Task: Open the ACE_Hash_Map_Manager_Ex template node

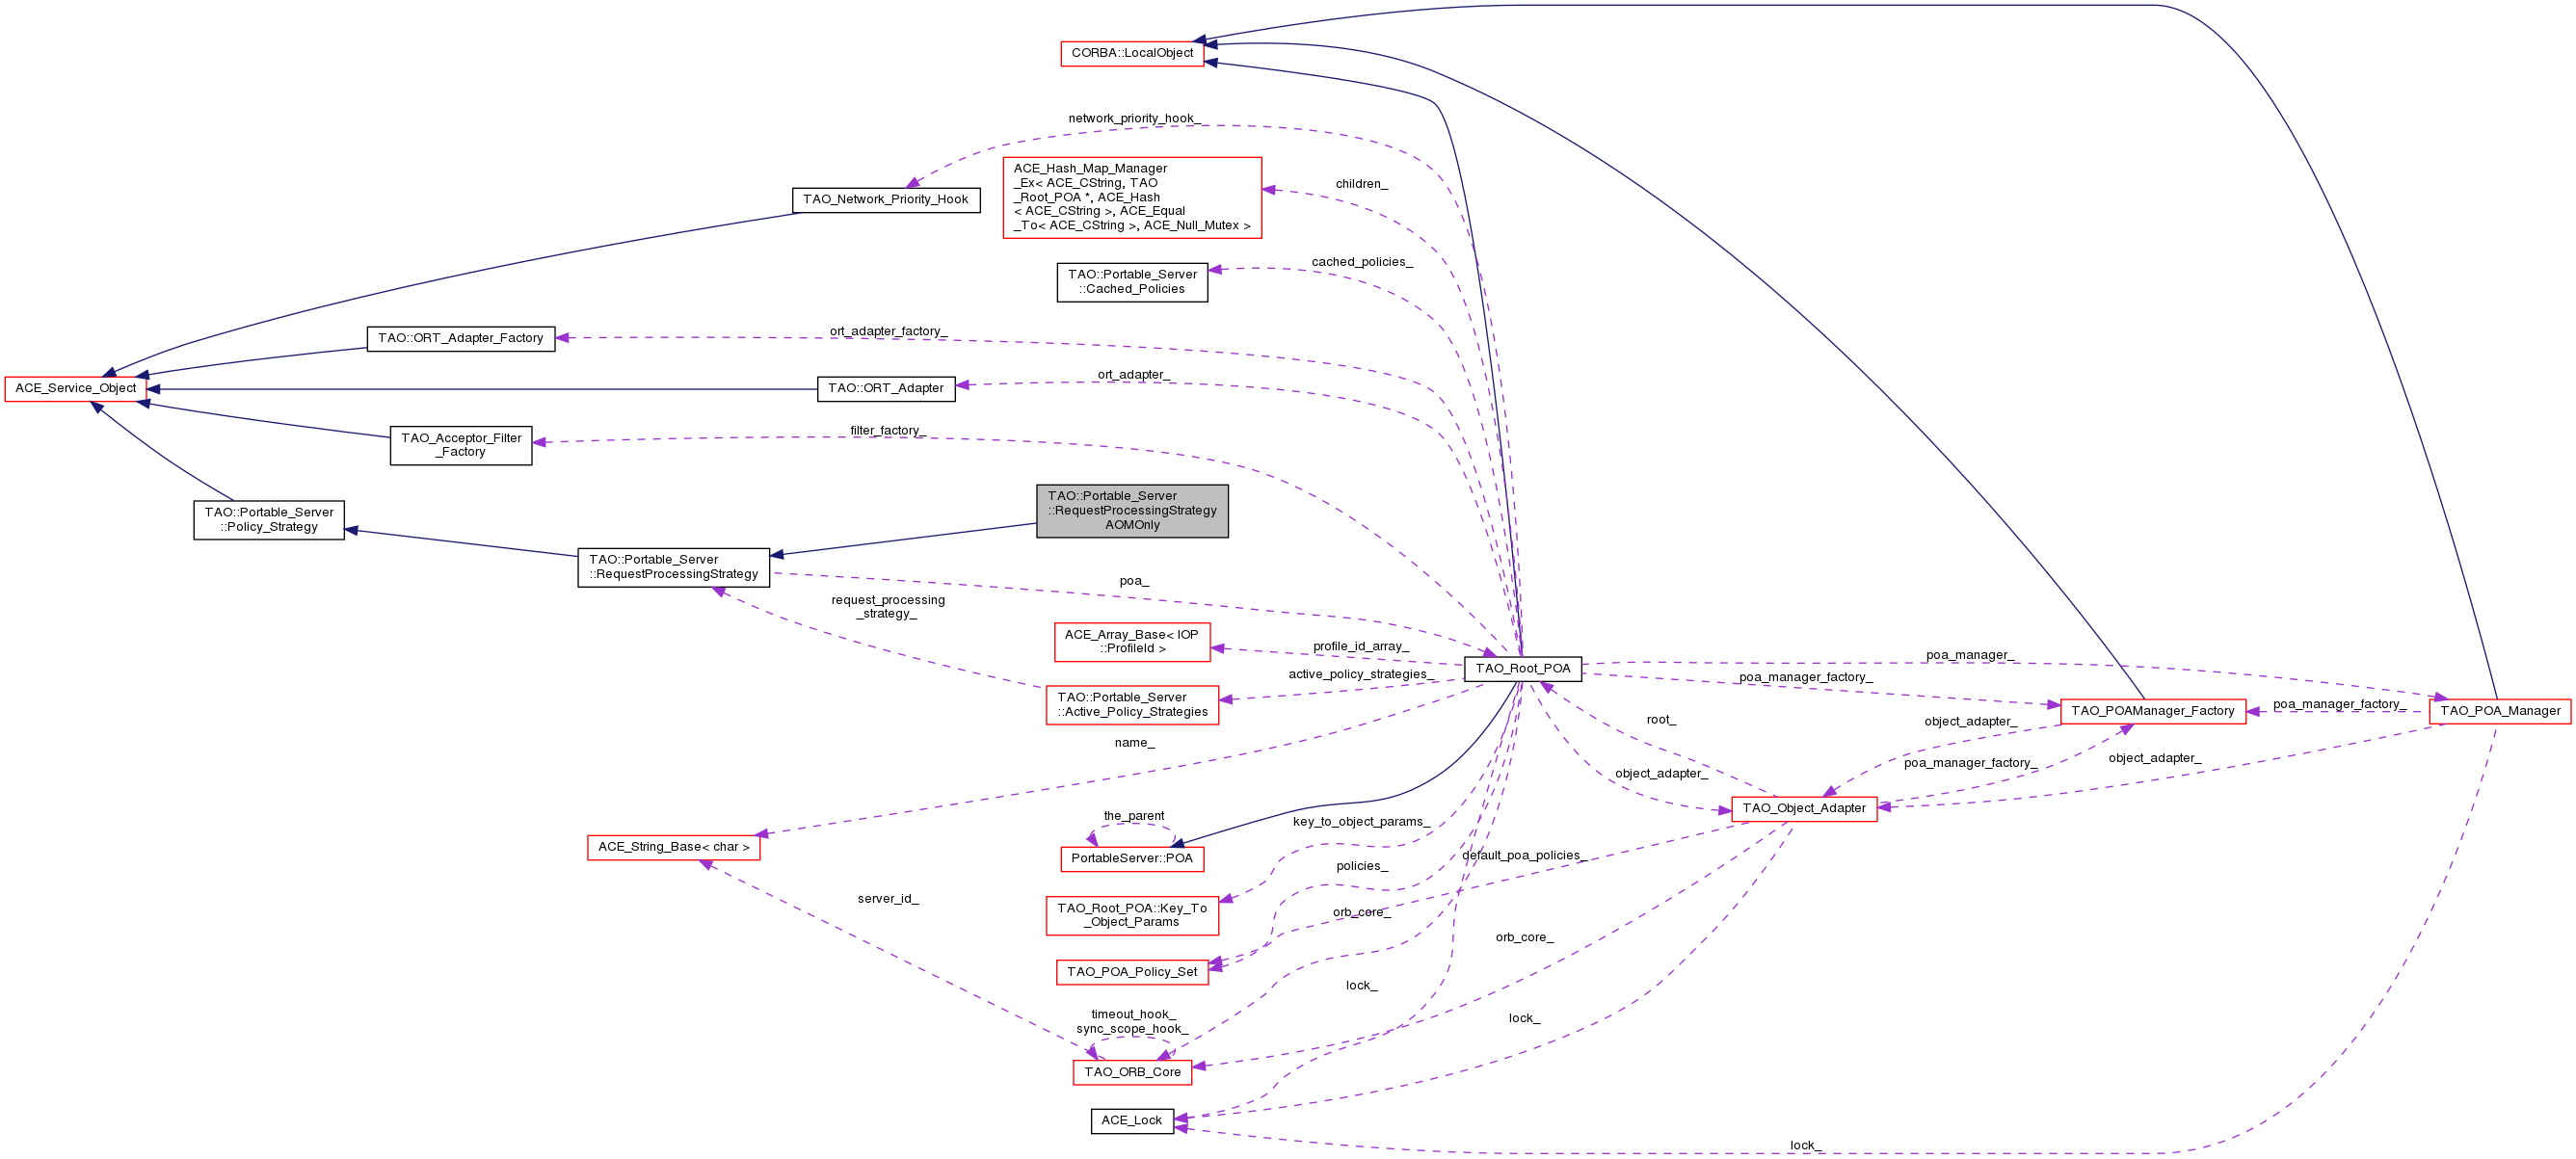Action: [x=1131, y=197]
